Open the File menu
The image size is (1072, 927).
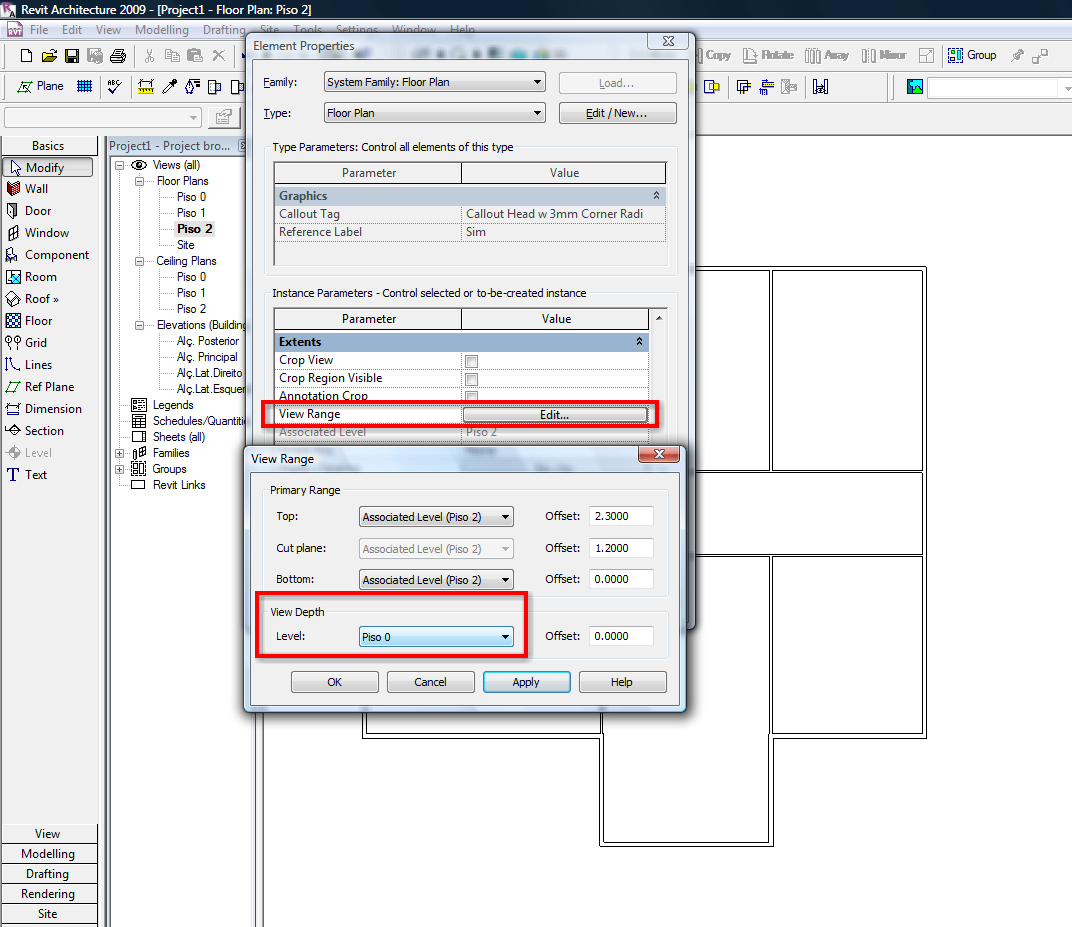click(39, 30)
